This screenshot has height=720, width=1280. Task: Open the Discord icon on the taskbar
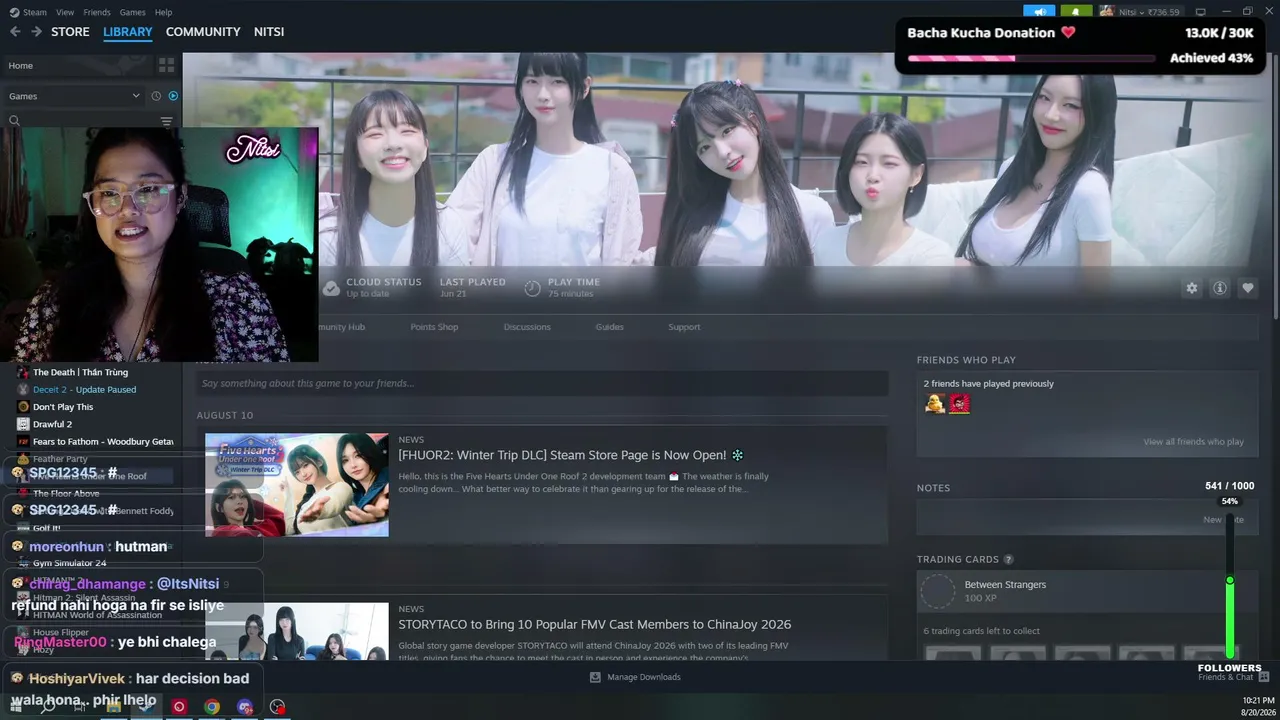click(x=245, y=707)
